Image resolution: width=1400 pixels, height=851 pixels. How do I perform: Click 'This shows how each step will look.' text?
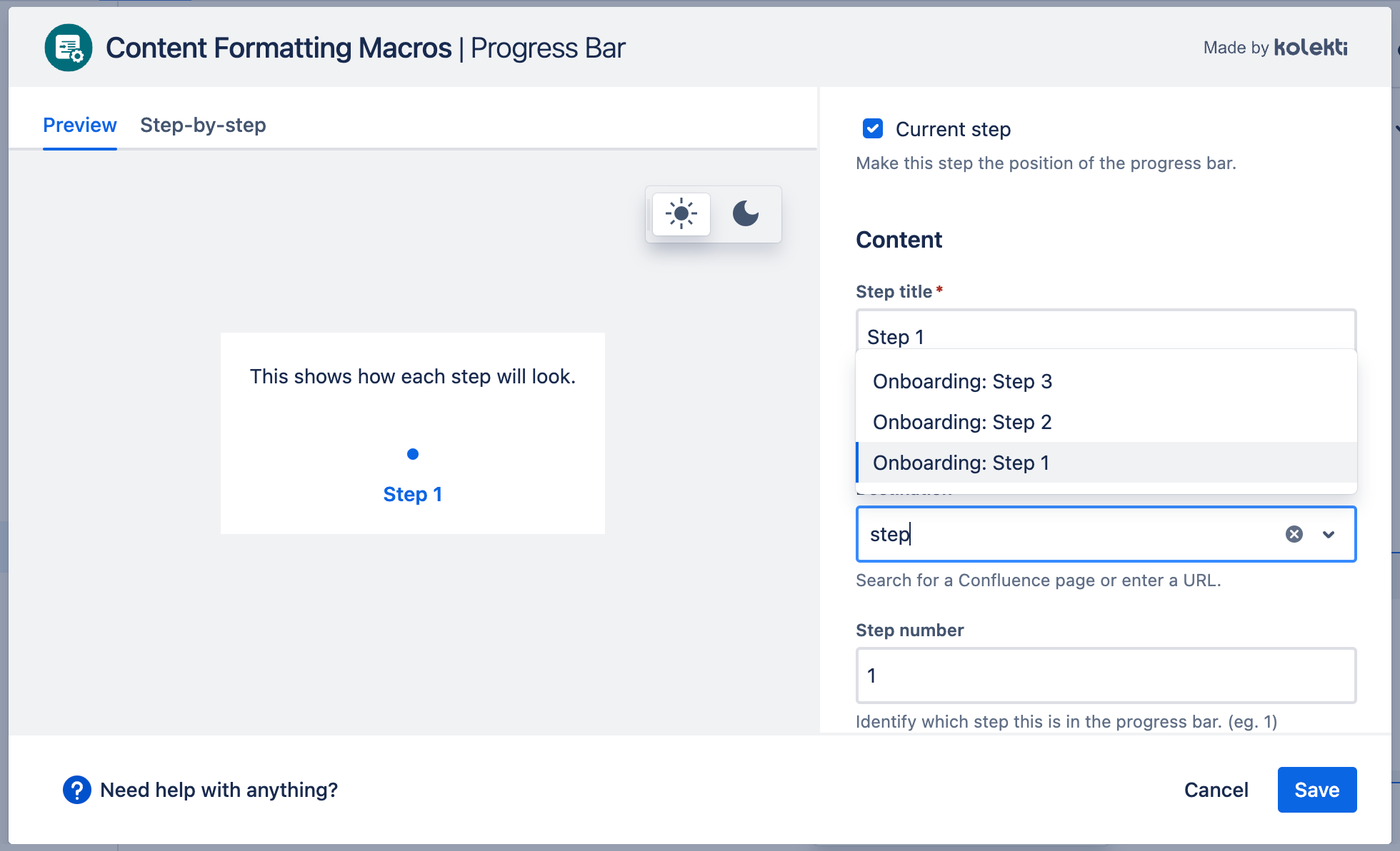[413, 378]
